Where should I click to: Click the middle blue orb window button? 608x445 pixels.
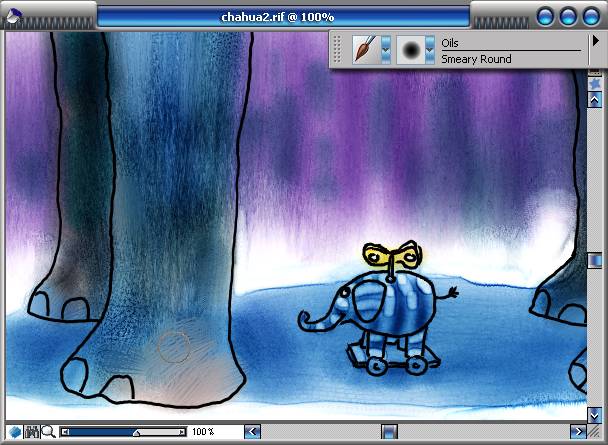click(x=568, y=17)
